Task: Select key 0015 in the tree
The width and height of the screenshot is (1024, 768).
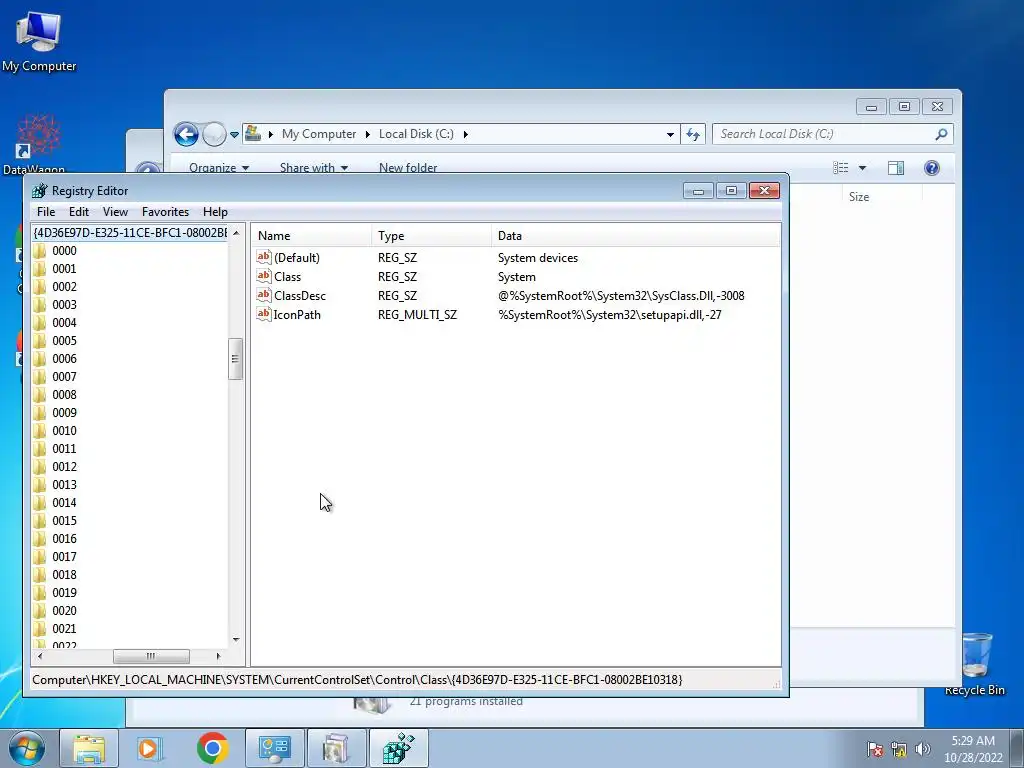Action: (x=64, y=520)
